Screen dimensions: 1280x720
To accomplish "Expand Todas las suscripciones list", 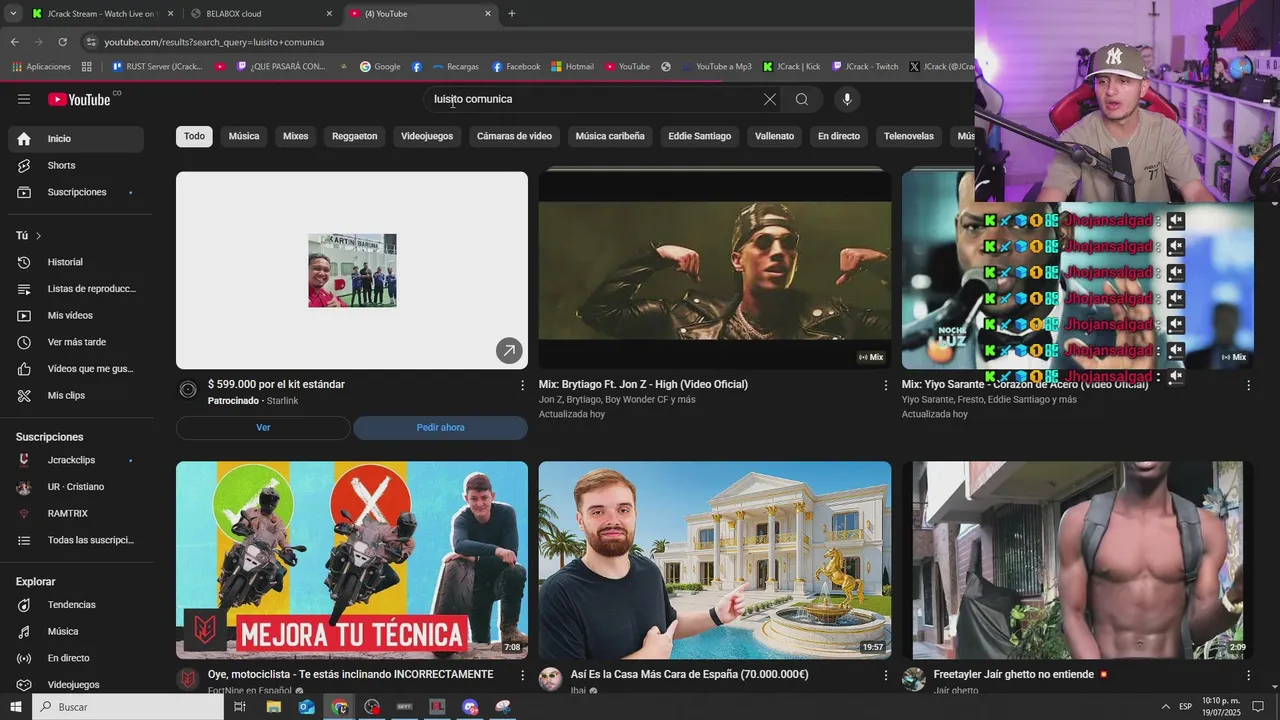I will 76,540.
